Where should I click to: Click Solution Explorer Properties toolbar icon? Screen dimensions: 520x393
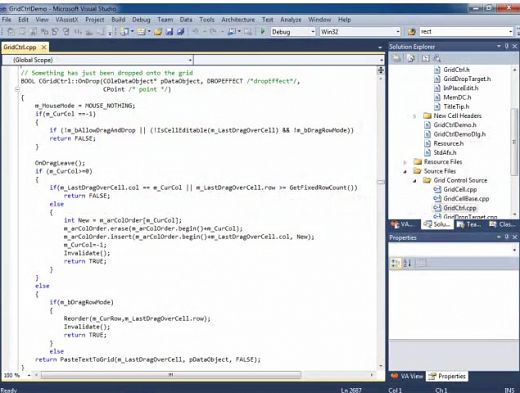pyautogui.click(x=396, y=59)
